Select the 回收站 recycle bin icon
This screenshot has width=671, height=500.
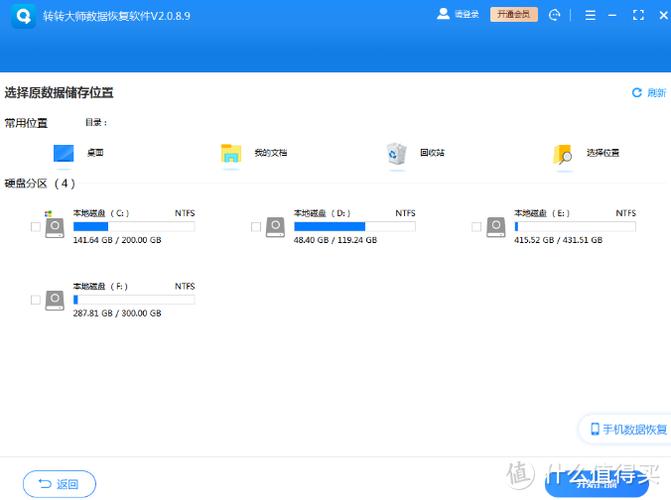click(396, 154)
